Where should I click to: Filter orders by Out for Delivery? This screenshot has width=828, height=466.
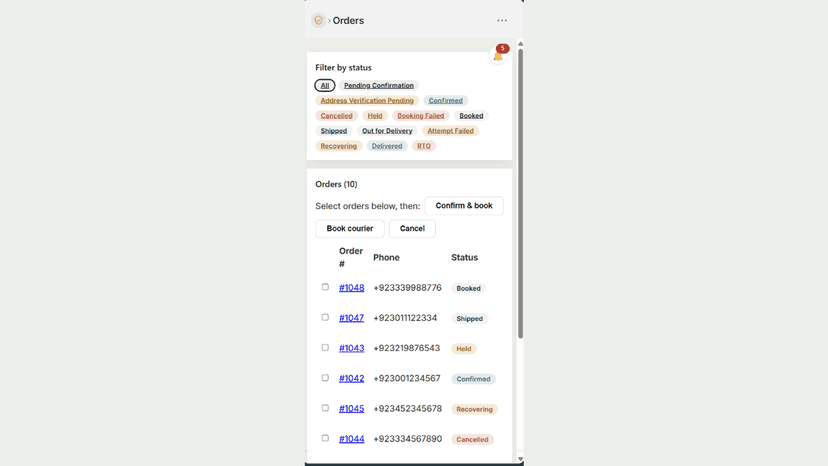tap(387, 131)
